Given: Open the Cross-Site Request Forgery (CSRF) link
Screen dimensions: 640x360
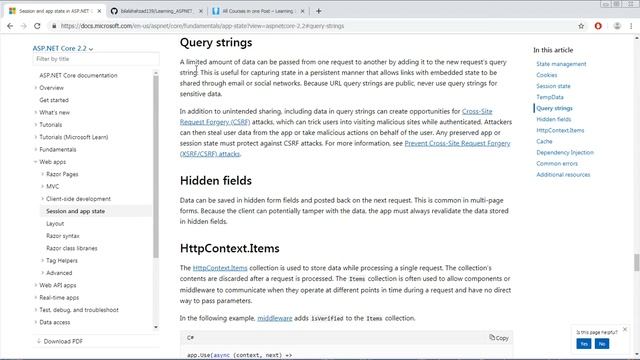Looking at the screenshot, I should click(x=336, y=116).
